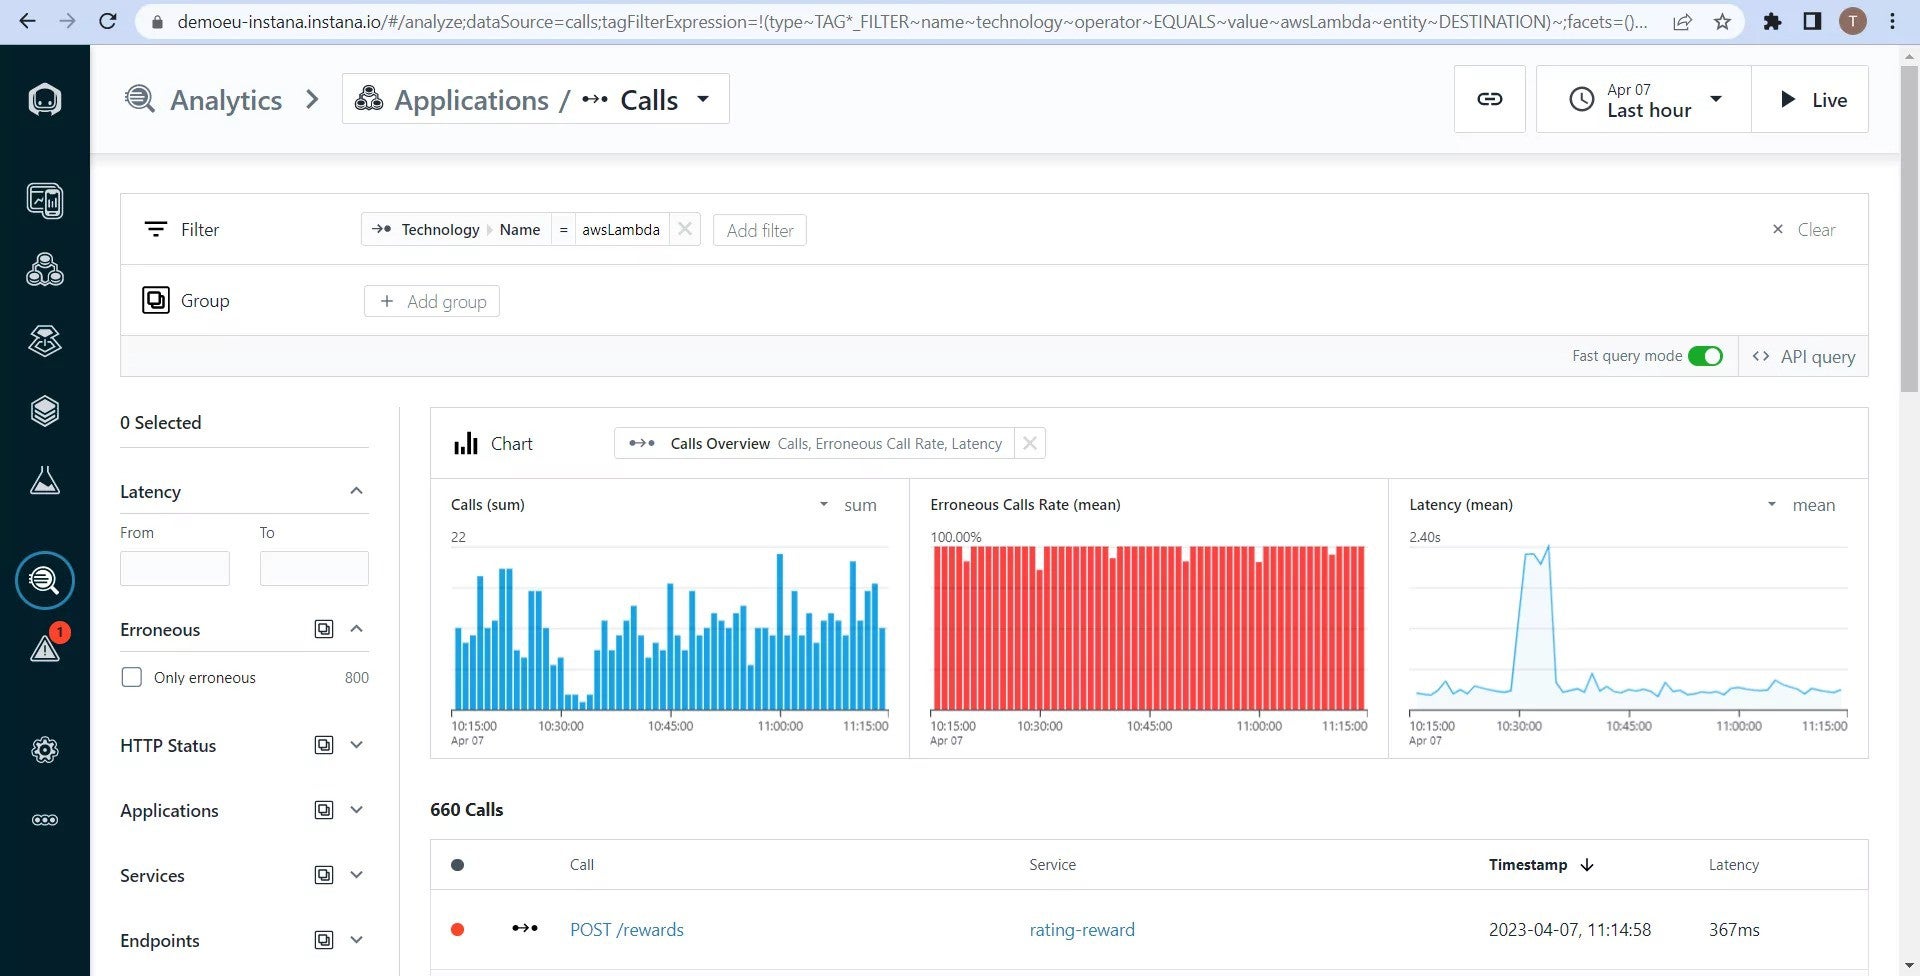Expand the Applications facet section

(x=356, y=810)
